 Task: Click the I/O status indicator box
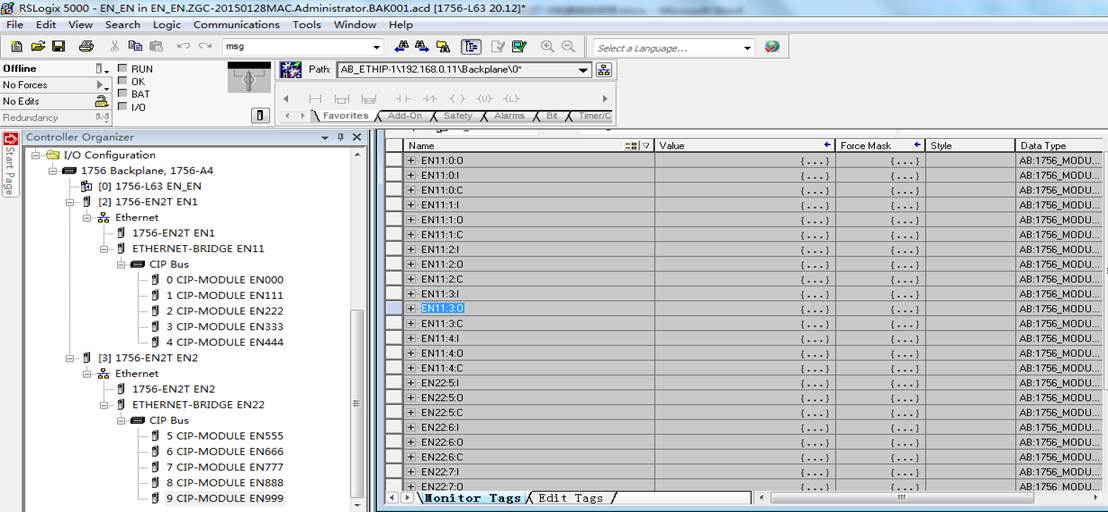(x=123, y=107)
